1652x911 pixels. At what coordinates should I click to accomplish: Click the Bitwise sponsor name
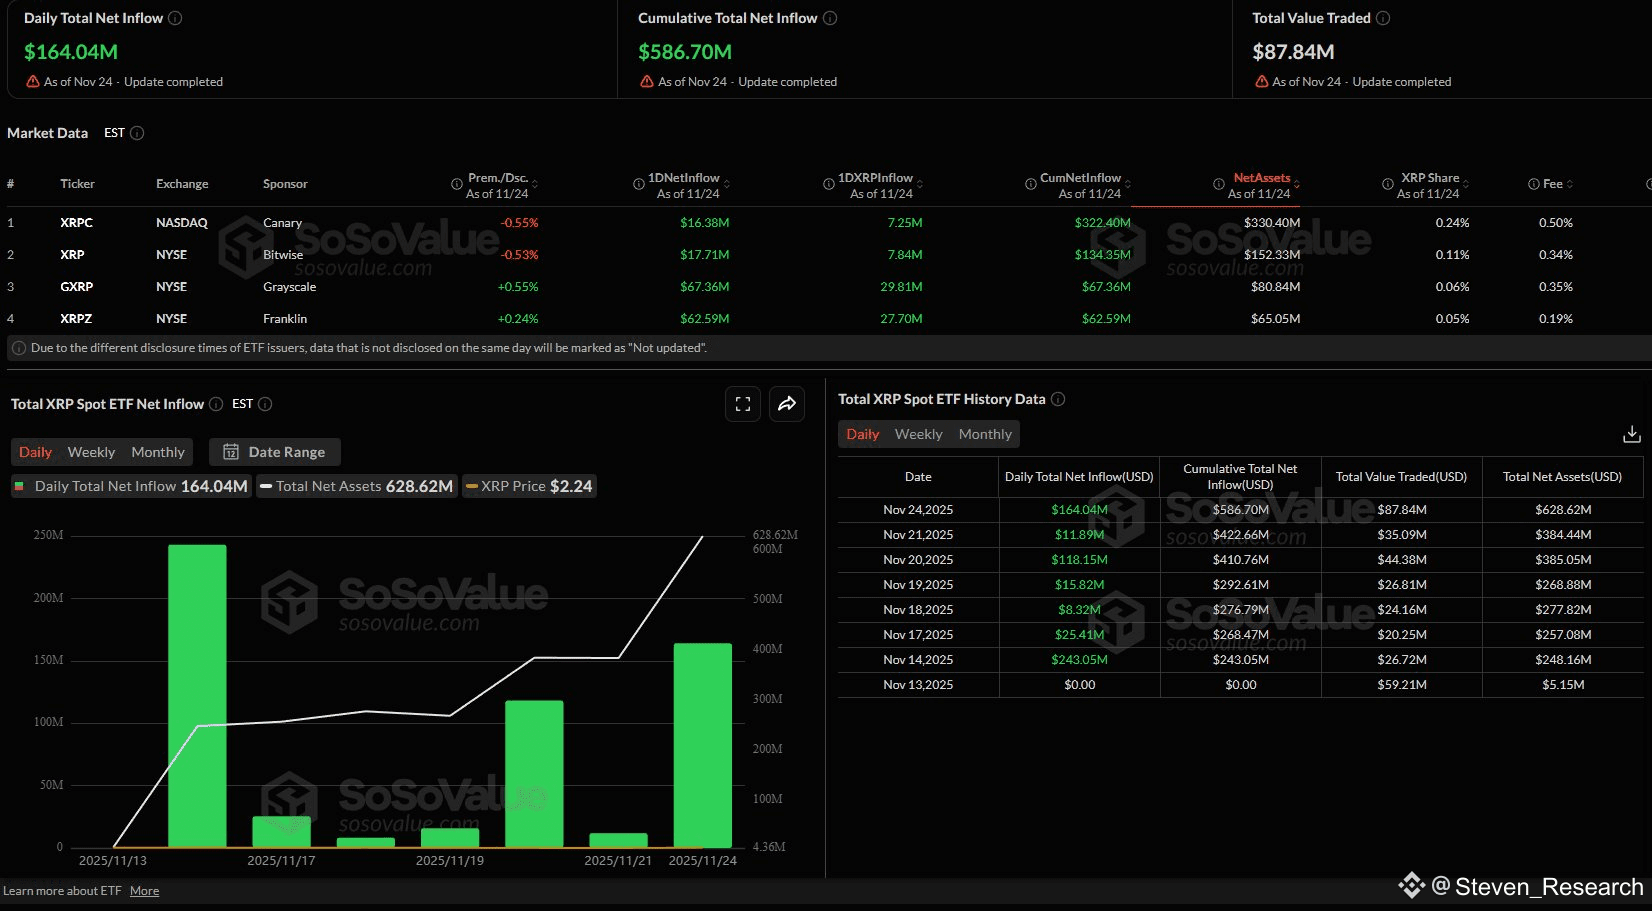pos(283,255)
